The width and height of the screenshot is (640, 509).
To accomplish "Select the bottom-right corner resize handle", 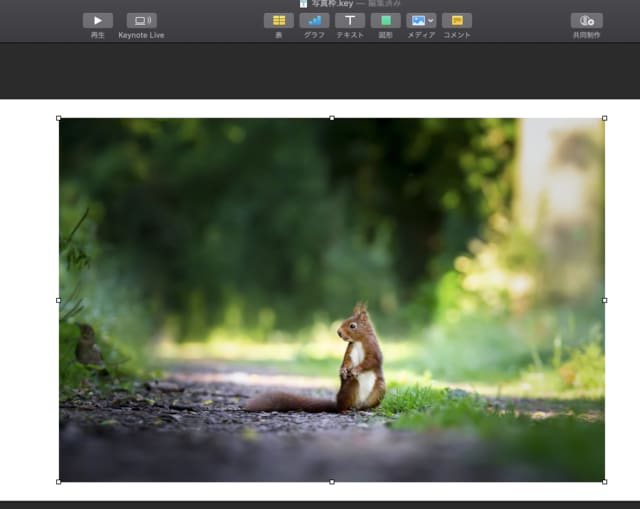I will pos(604,482).
